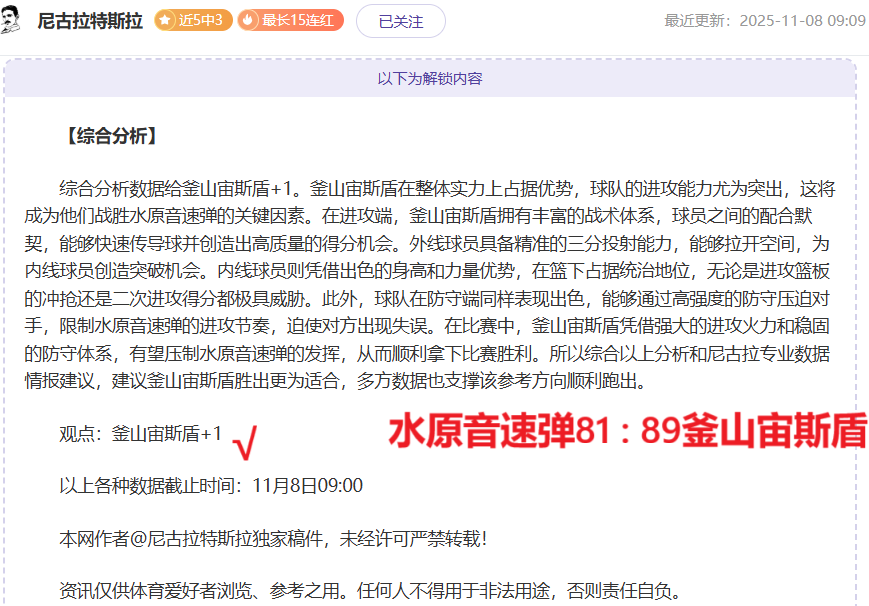Click the star icon in the orange badge

tap(166, 20)
